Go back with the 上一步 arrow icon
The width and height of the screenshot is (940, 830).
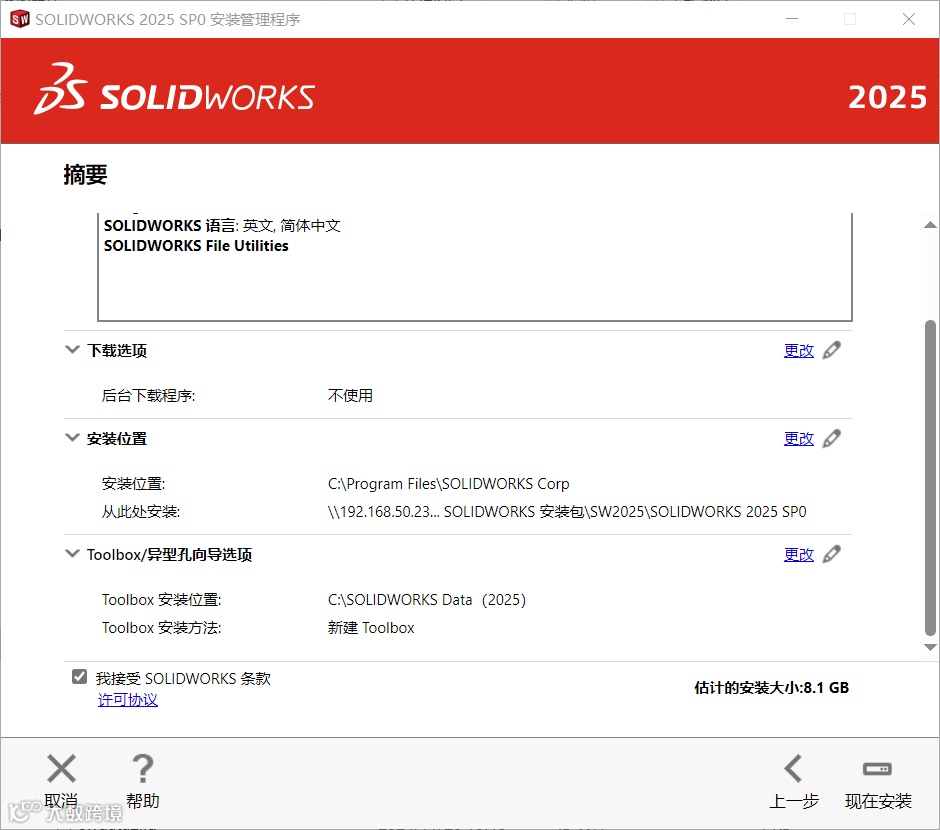(793, 768)
